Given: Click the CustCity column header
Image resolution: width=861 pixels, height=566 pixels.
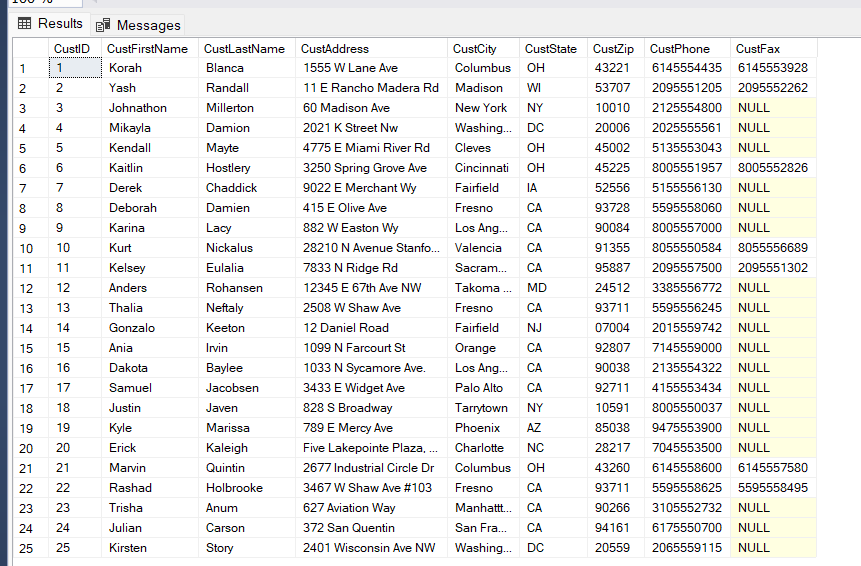Looking at the screenshot, I should point(483,48).
